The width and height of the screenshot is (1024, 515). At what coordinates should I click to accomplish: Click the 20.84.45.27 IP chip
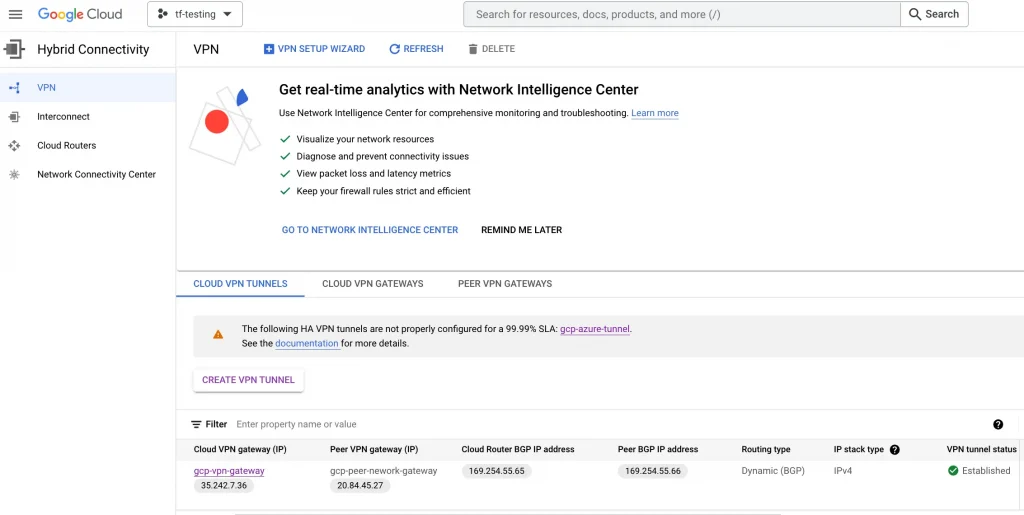360,486
